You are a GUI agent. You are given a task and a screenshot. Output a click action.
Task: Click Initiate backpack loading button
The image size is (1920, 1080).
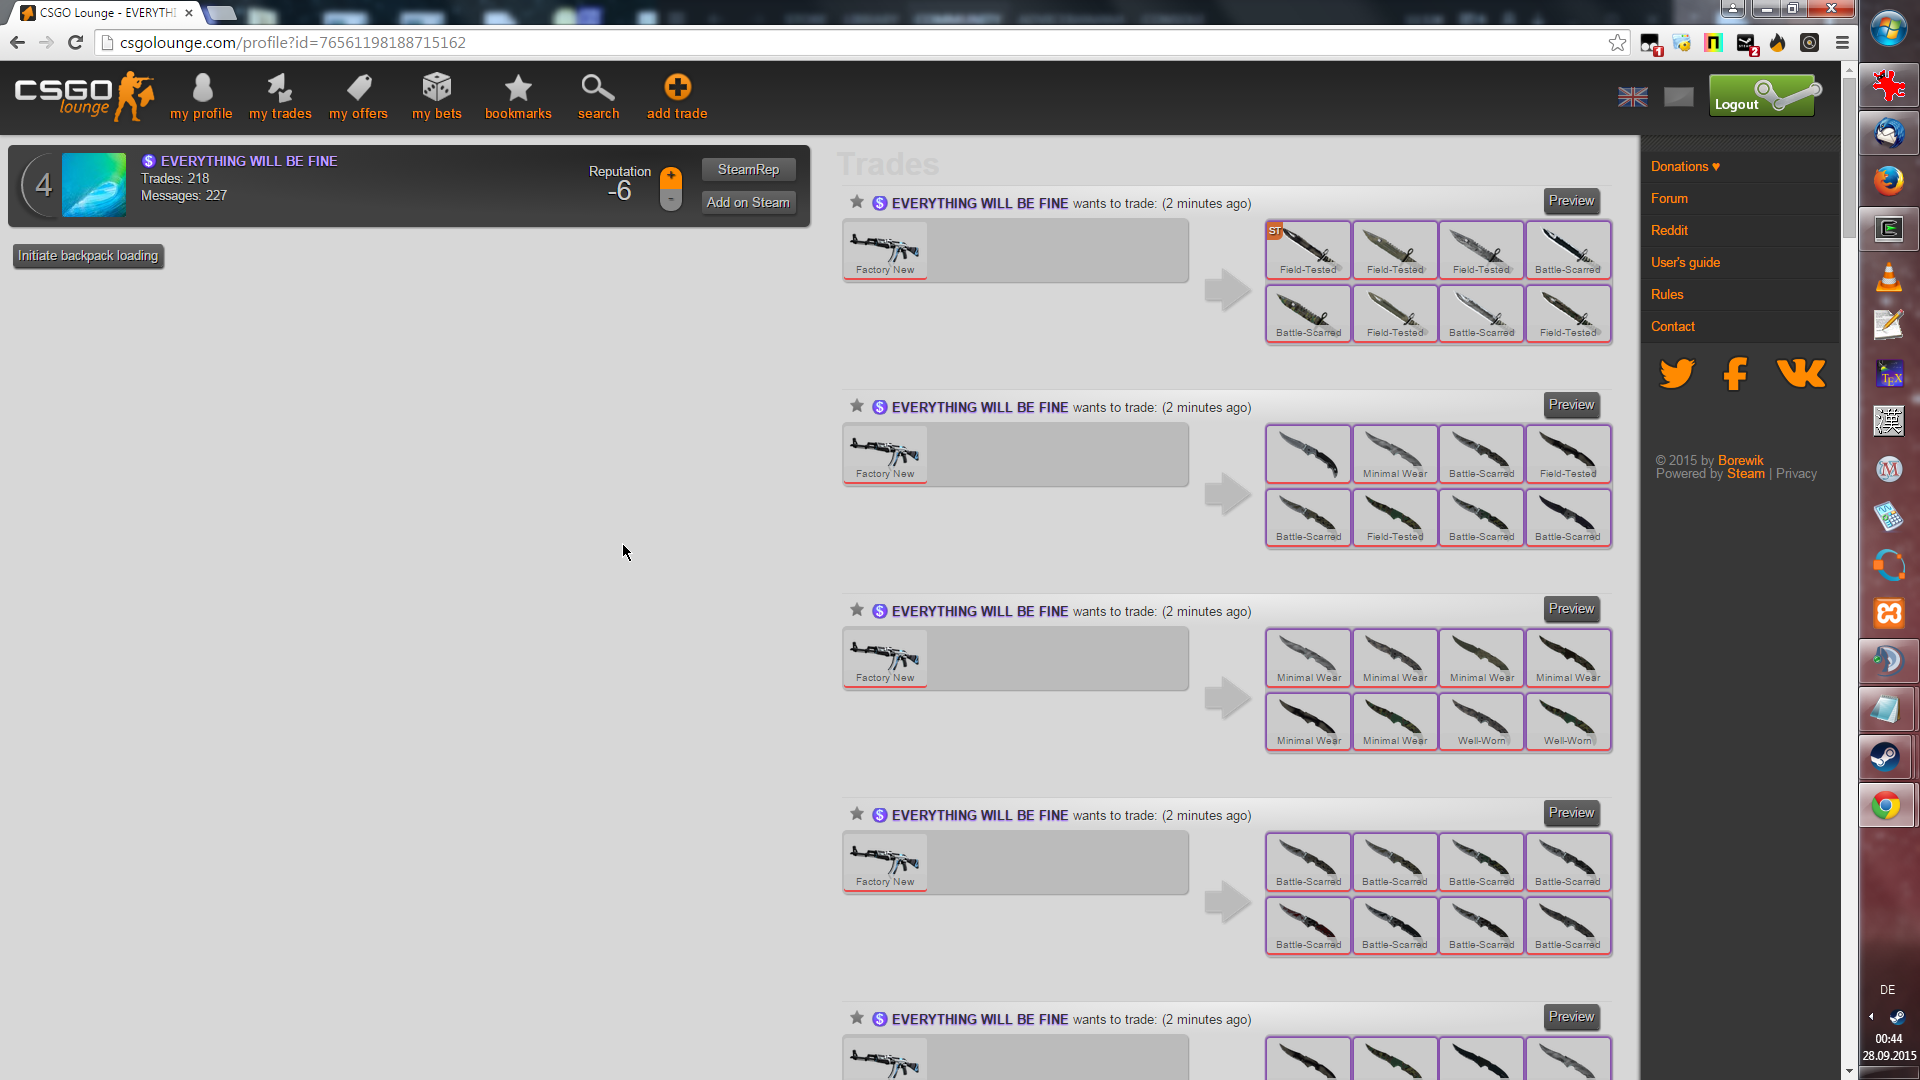coord(88,256)
